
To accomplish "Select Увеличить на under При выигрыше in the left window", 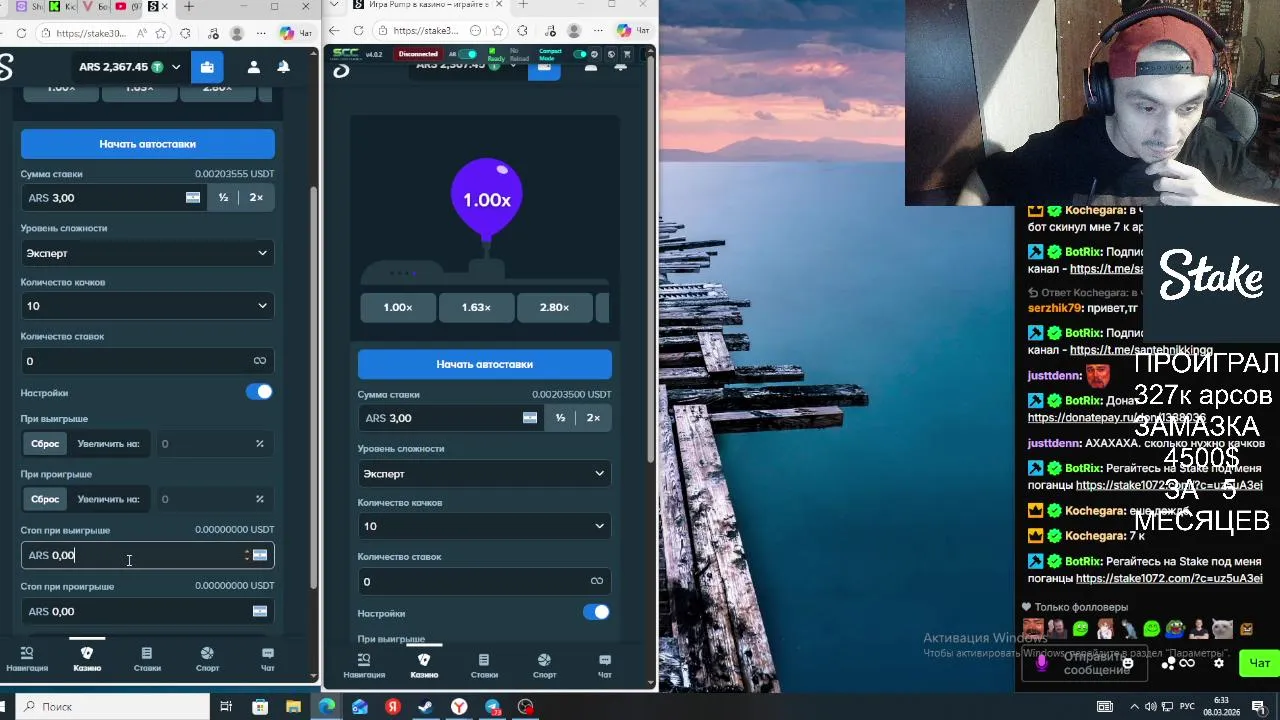I will 108,443.
